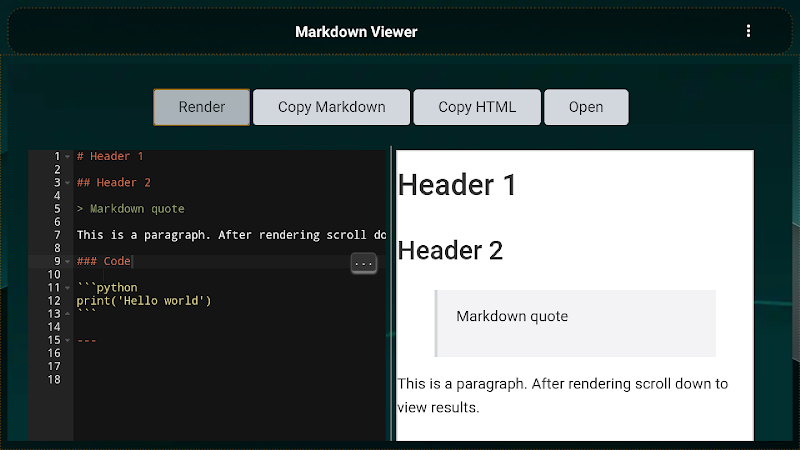Click rendered 'Markdown quote' blockquote
The image size is (800, 450).
(576, 323)
